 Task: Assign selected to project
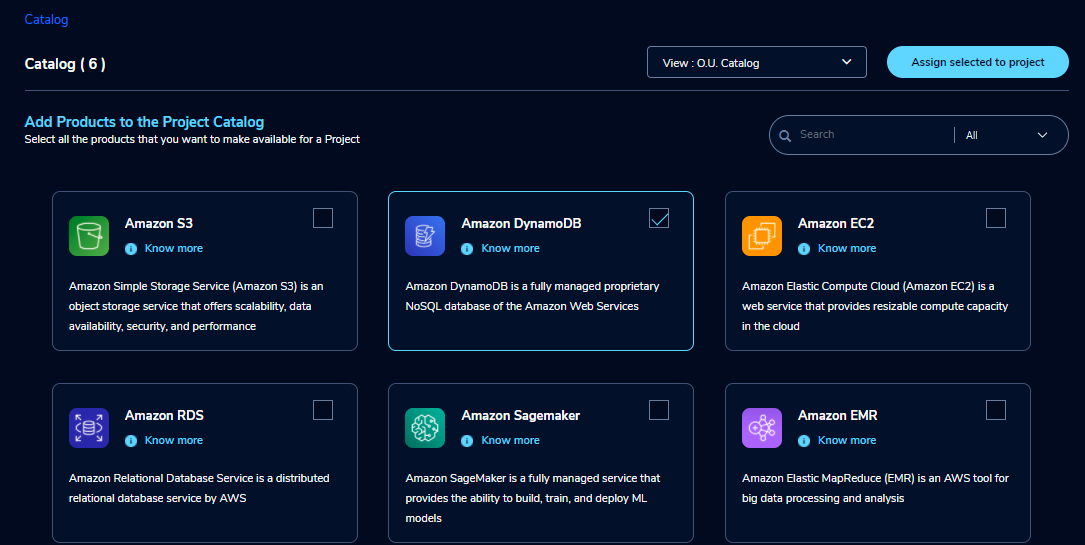pos(978,62)
